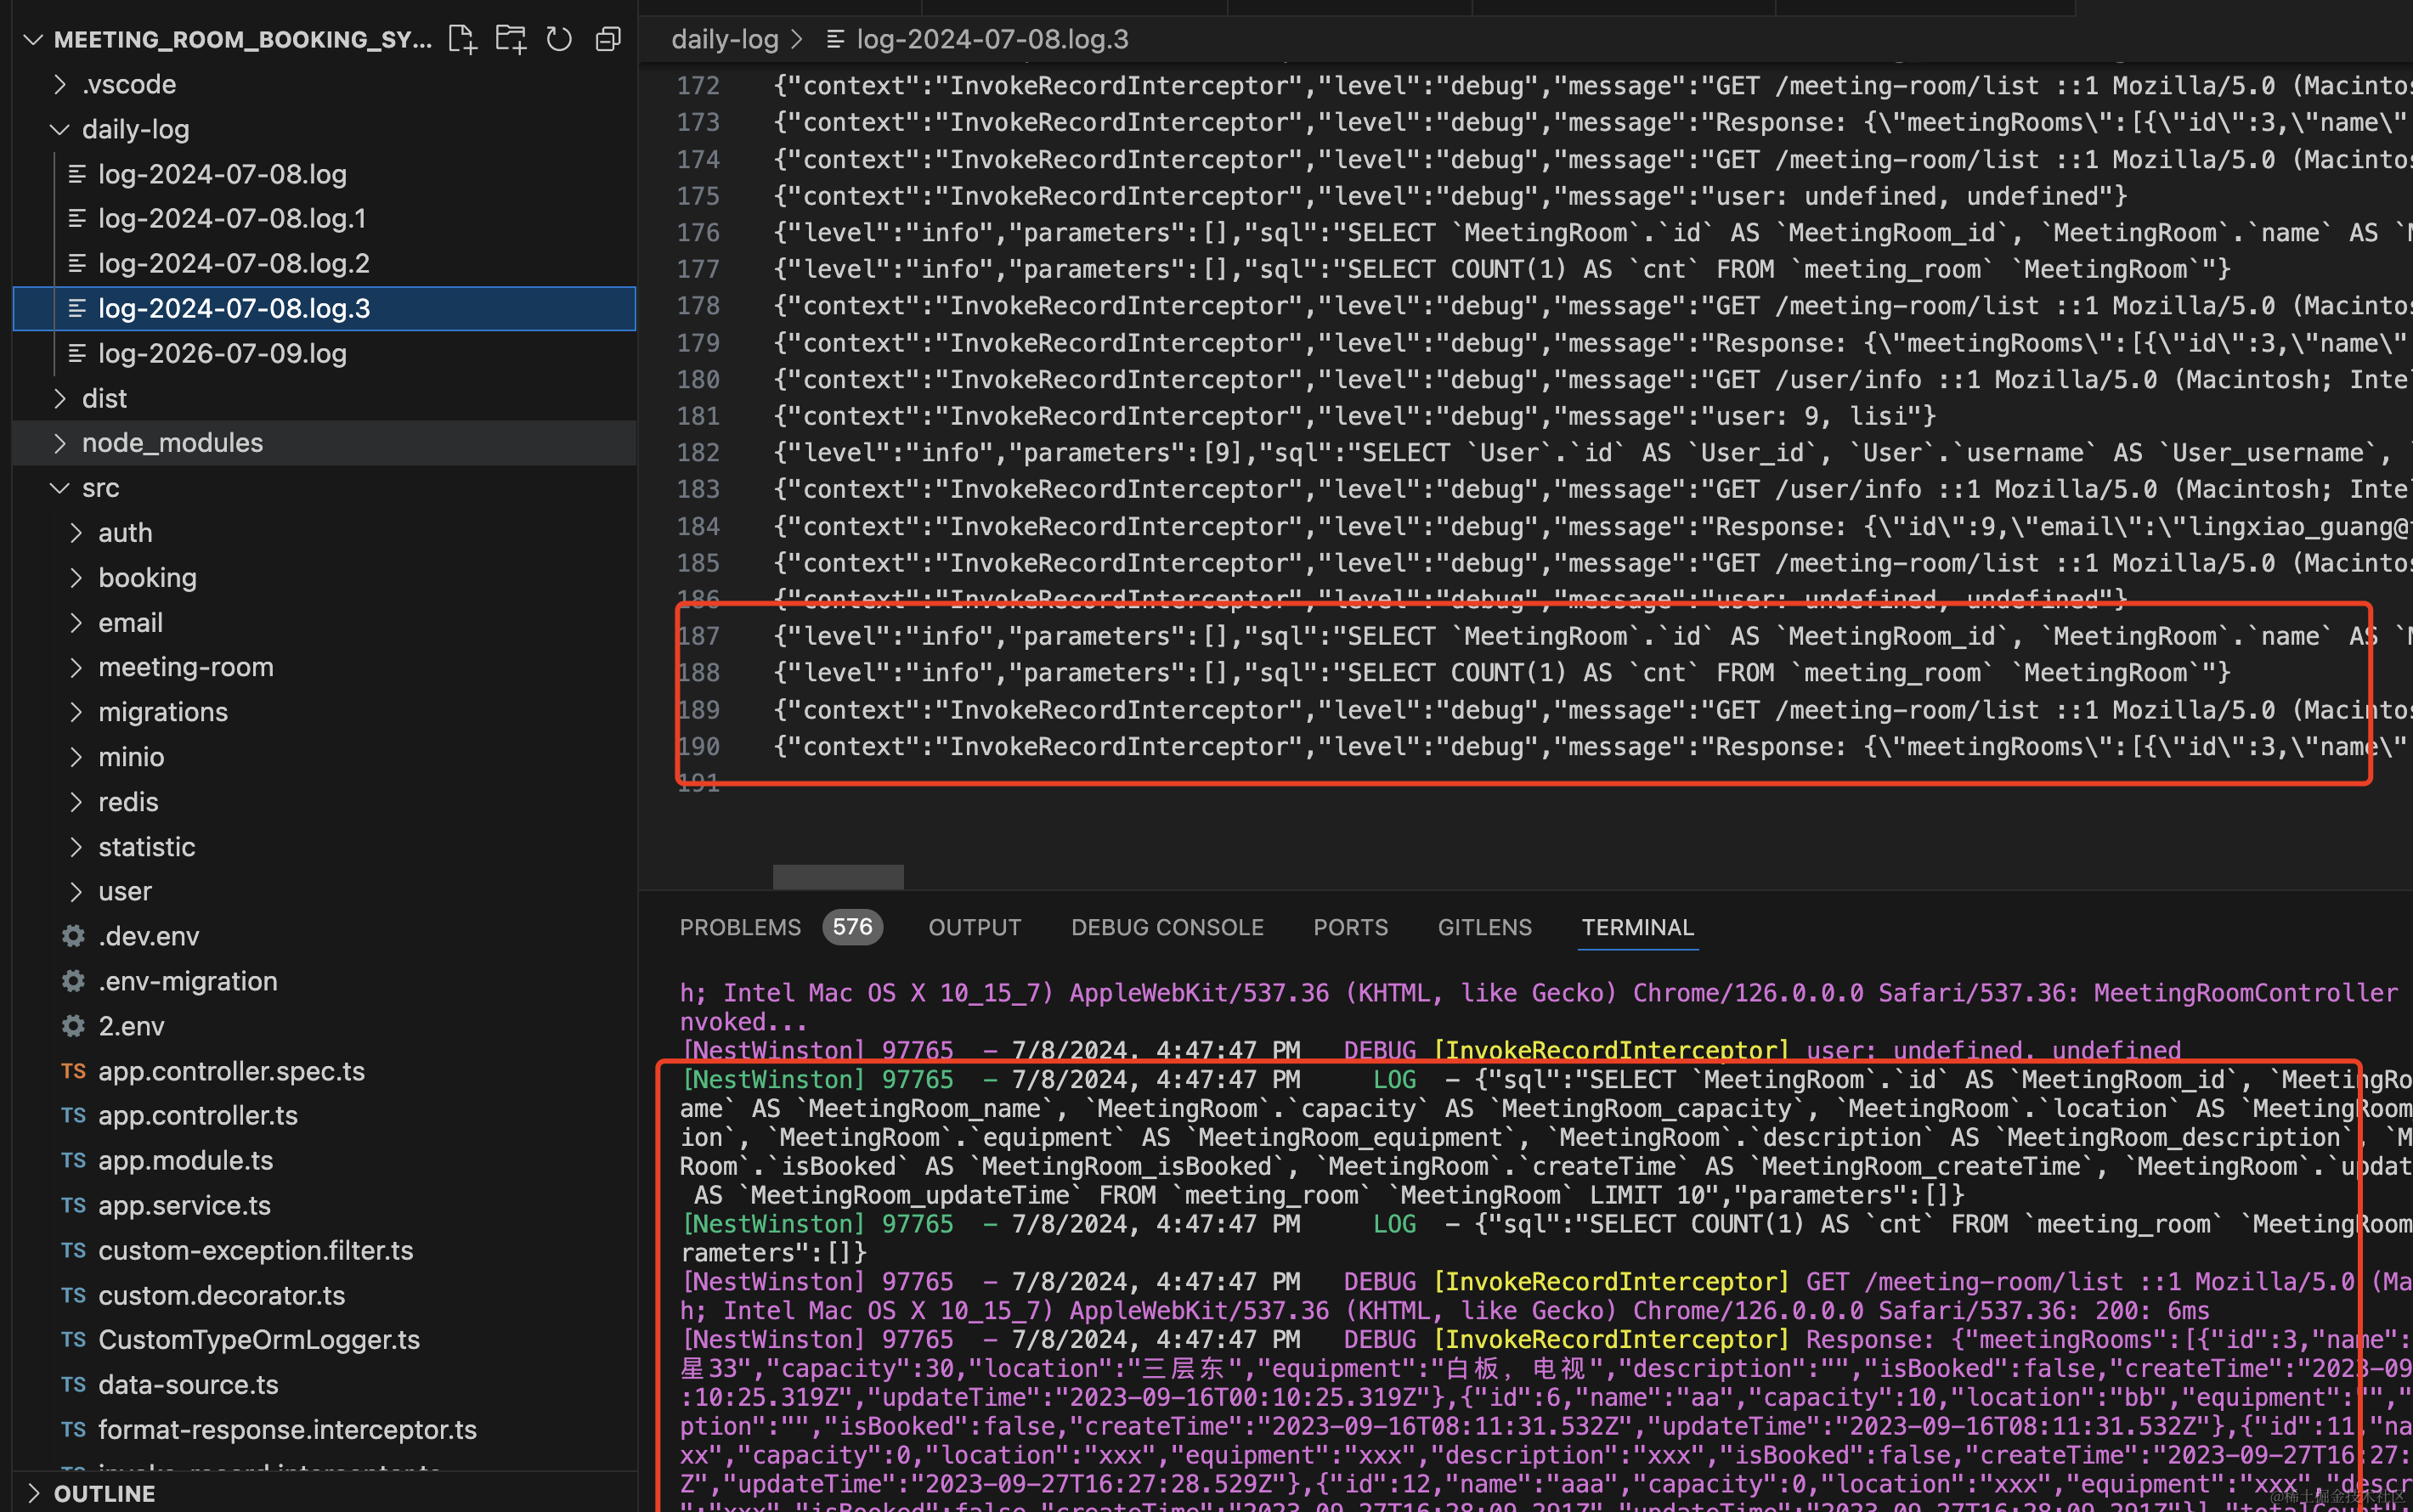The height and width of the screenshot is (1512, 2413).
Task: Click the gear icon beside .dev.env
Action: point(73,936)
